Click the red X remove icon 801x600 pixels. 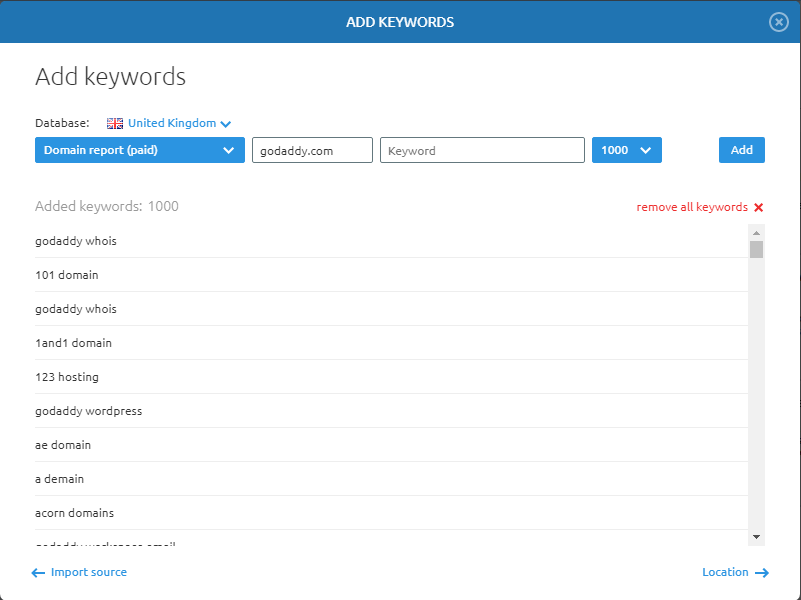(759, 207)
